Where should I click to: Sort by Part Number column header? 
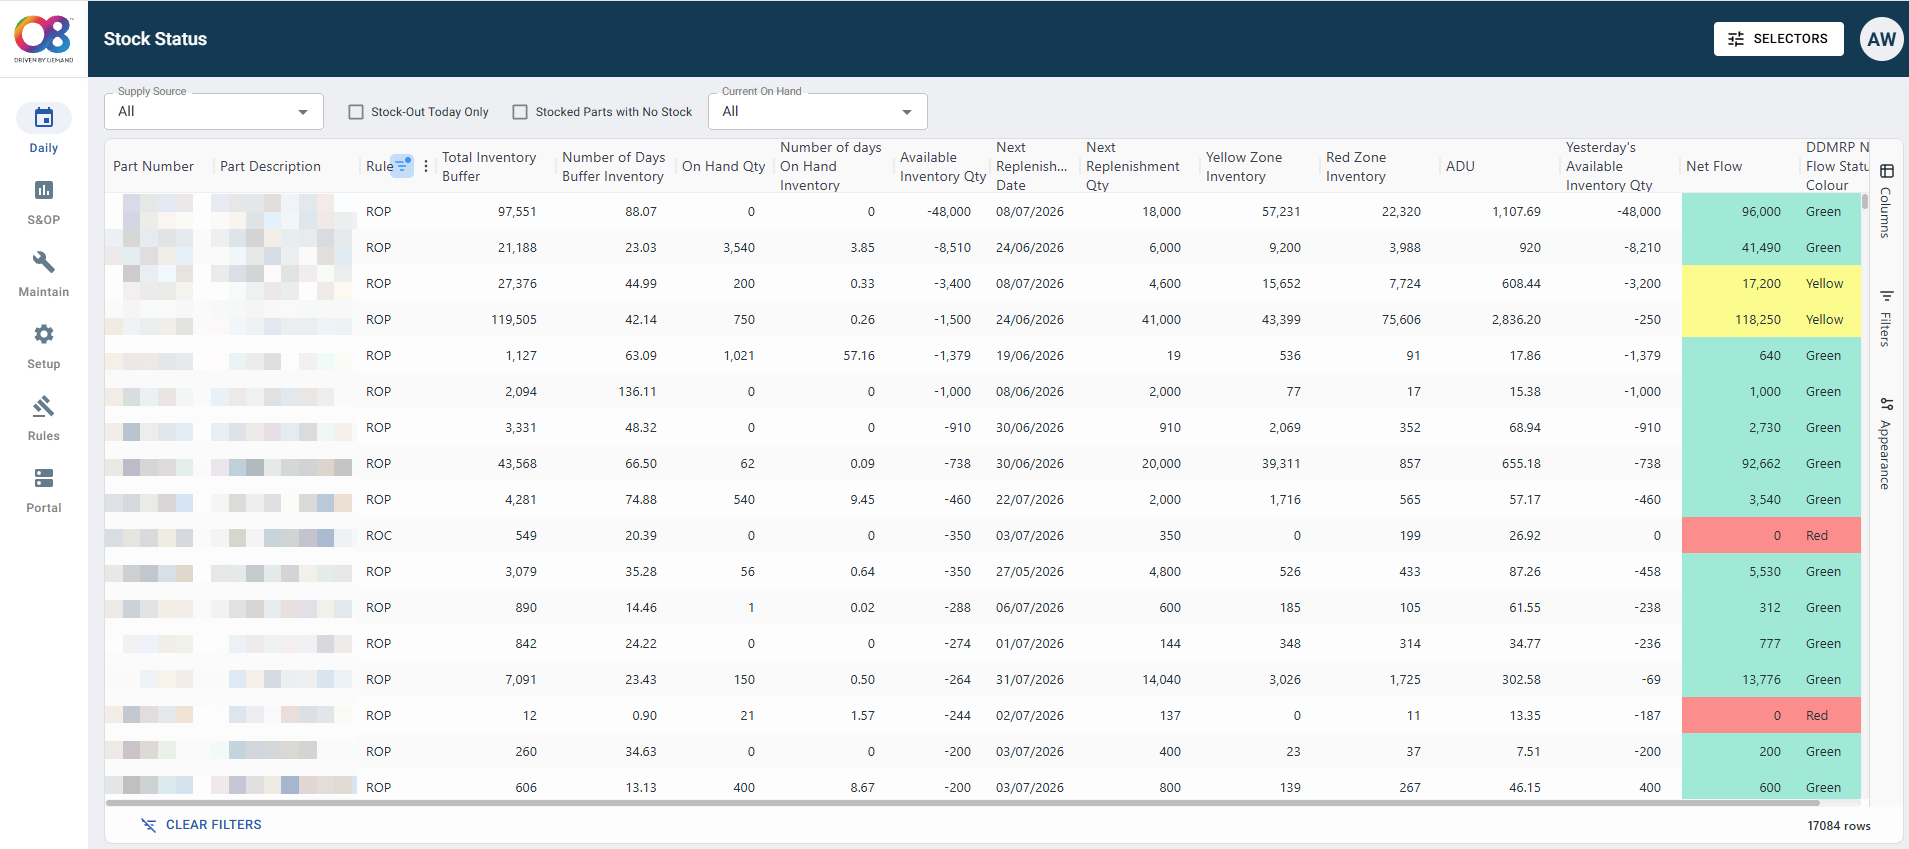[153, 166]
